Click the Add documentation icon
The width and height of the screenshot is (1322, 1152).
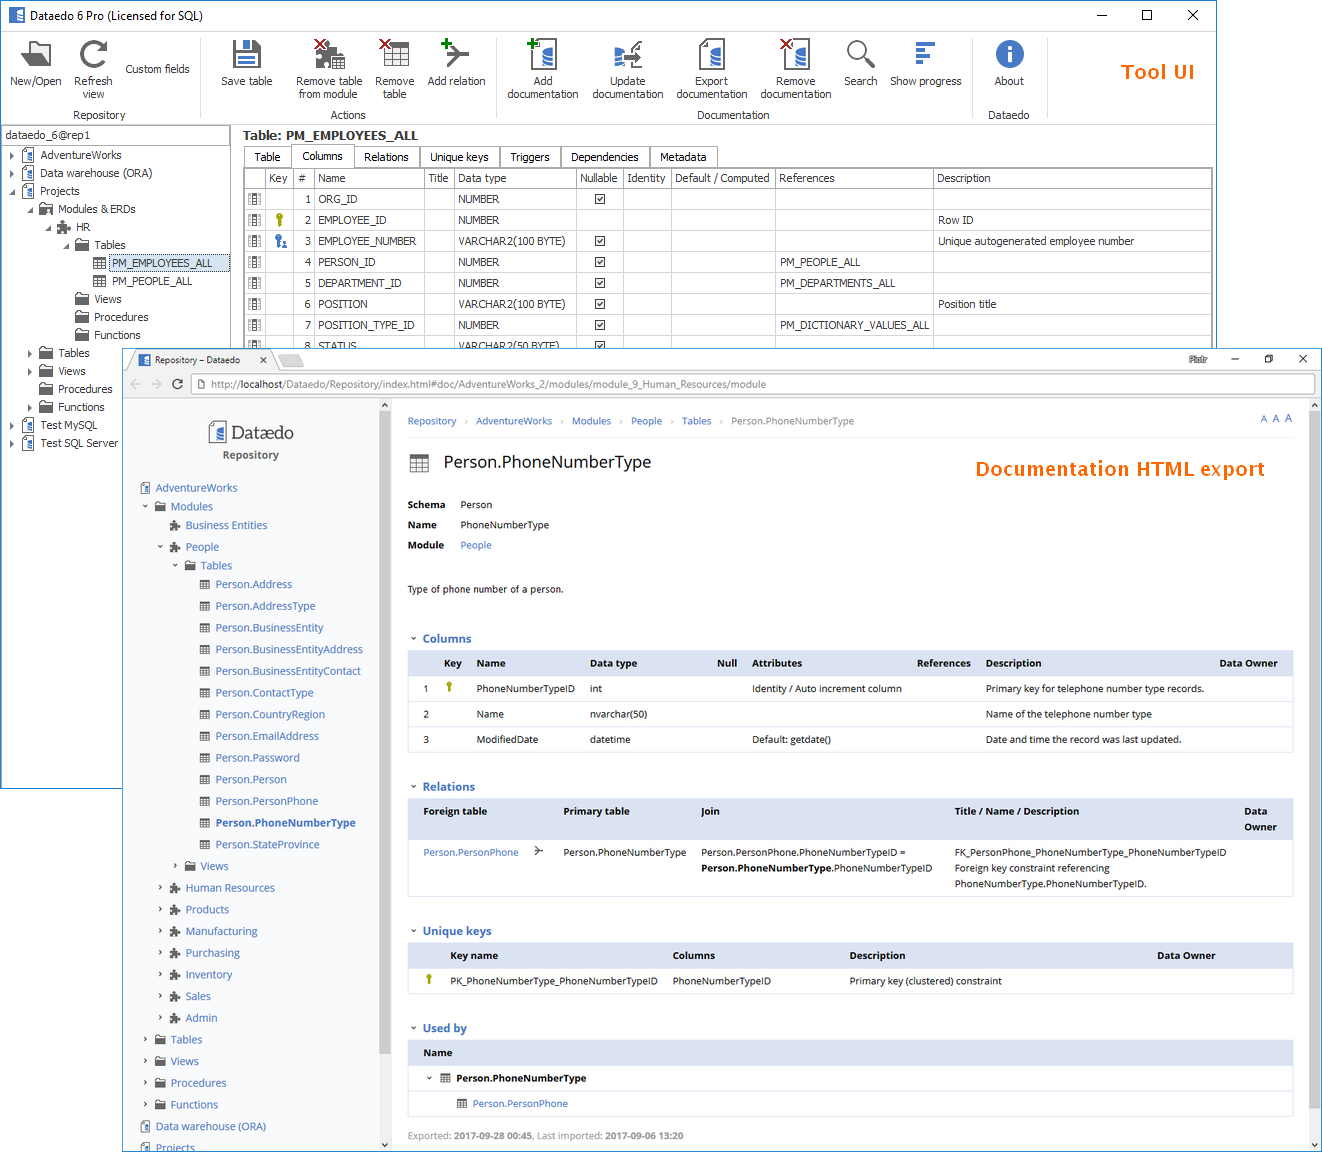click(x=542, y=54)
